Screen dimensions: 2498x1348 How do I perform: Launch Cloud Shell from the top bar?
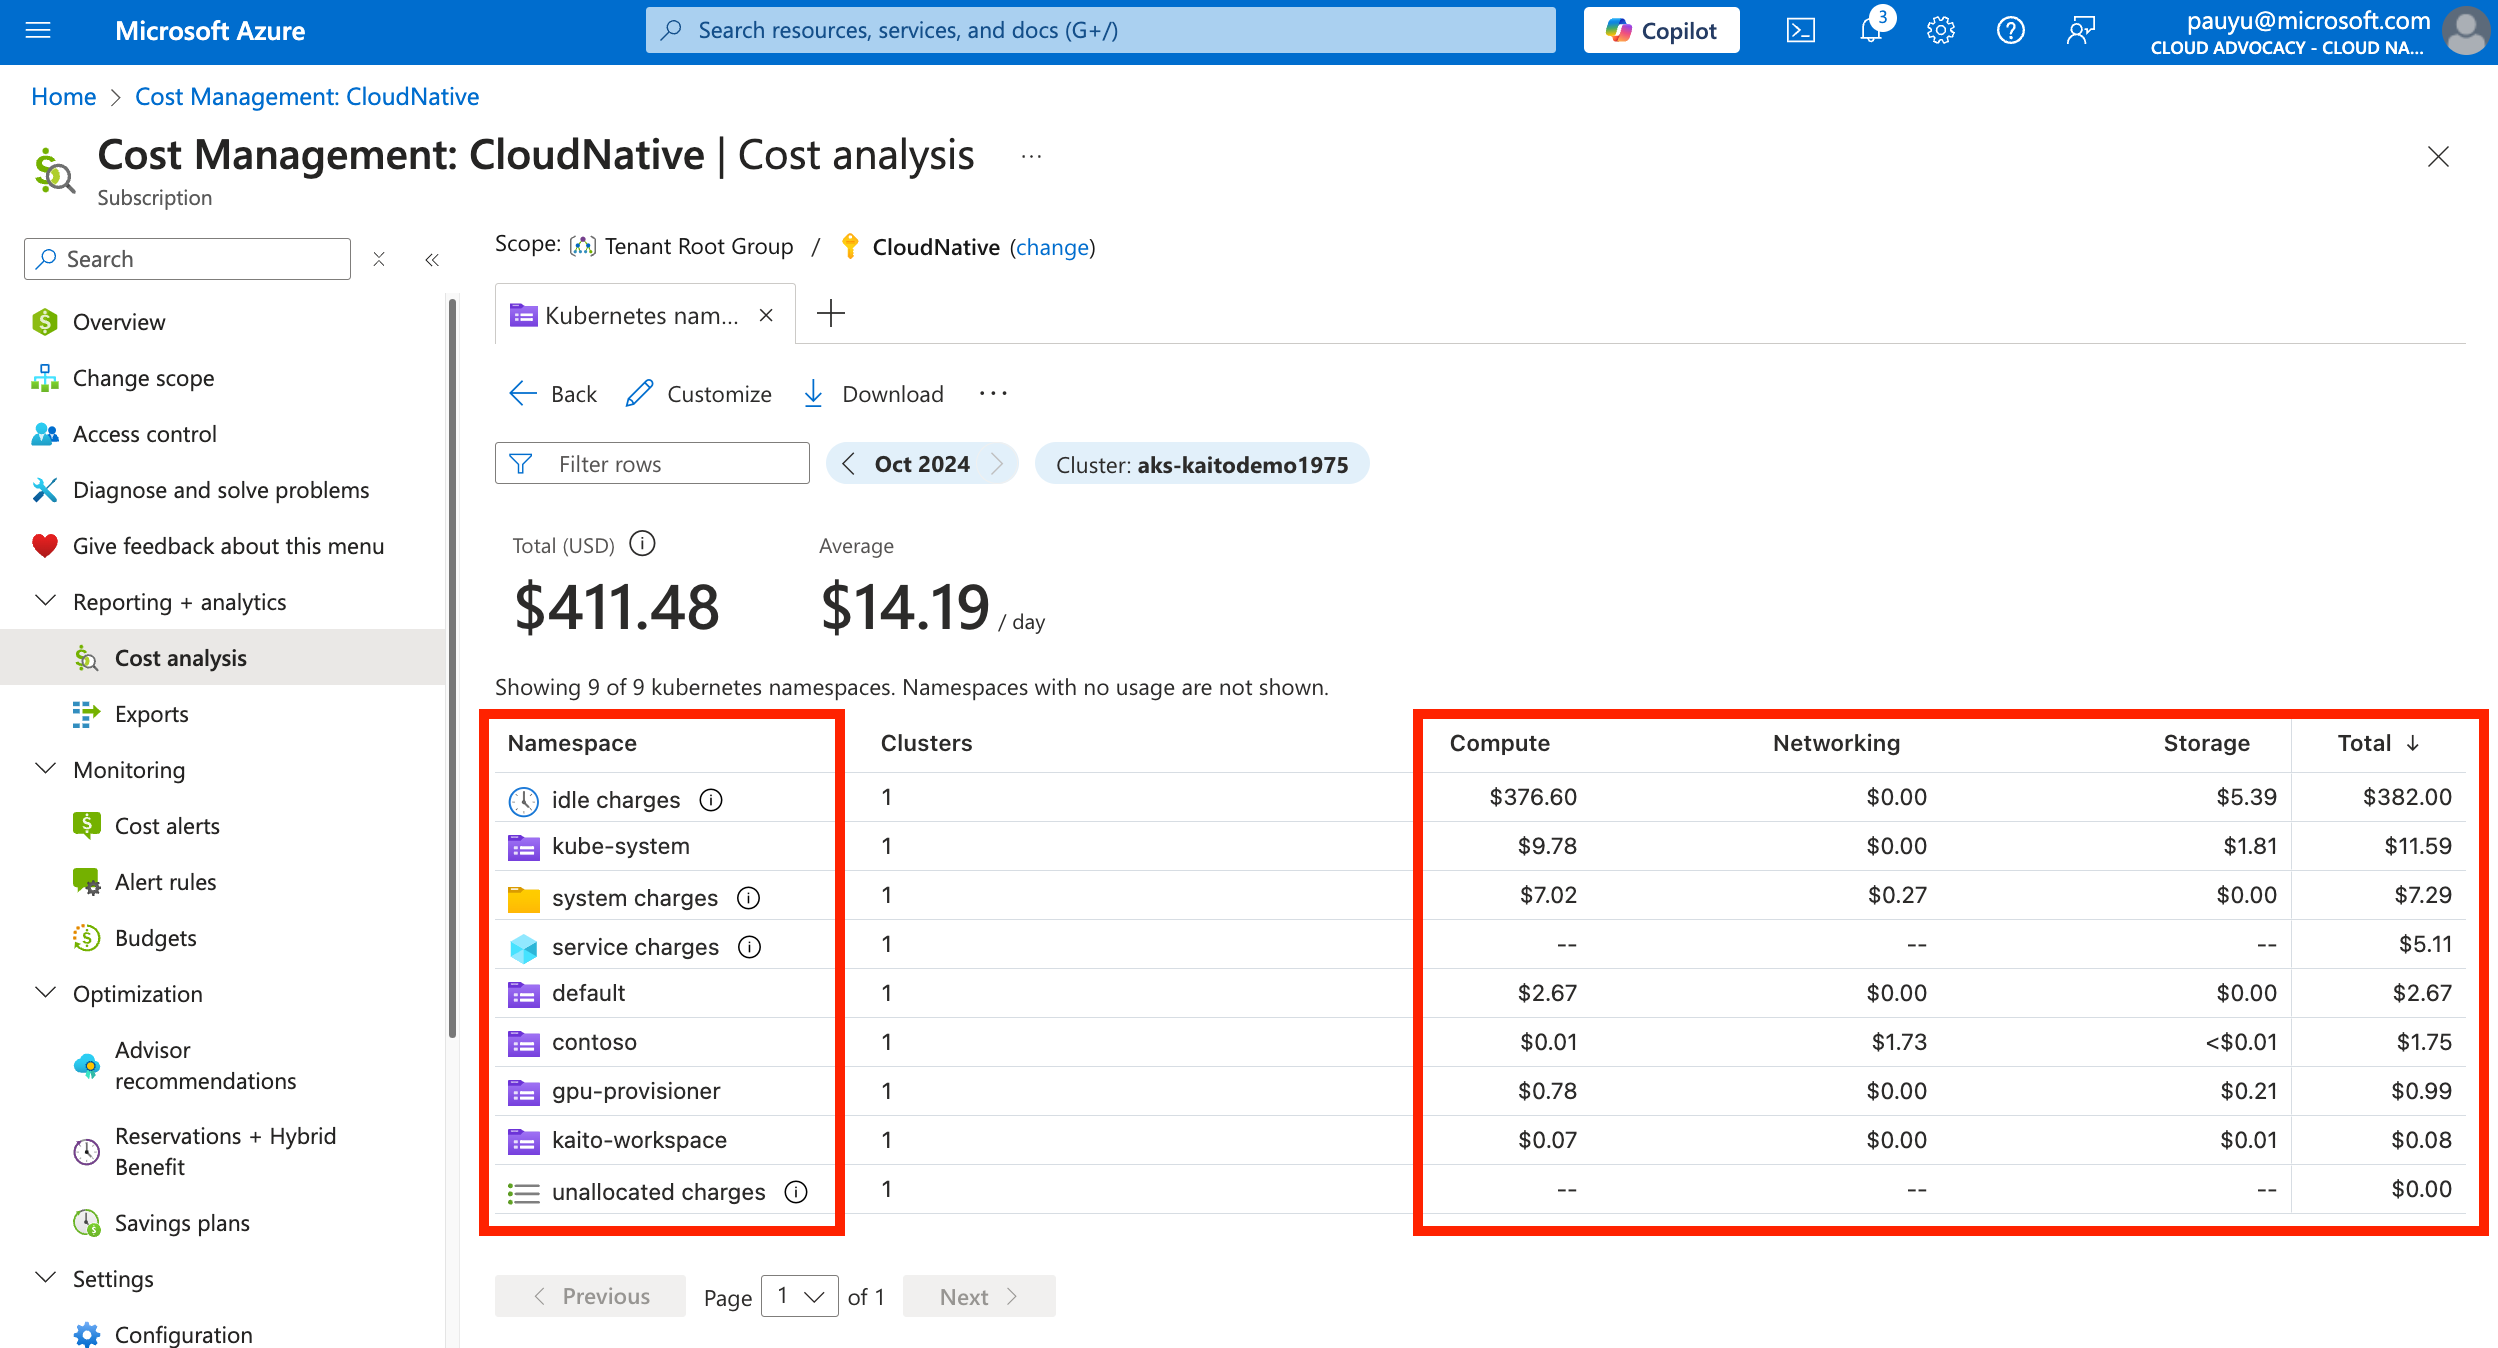click(x=1800, y=30)
